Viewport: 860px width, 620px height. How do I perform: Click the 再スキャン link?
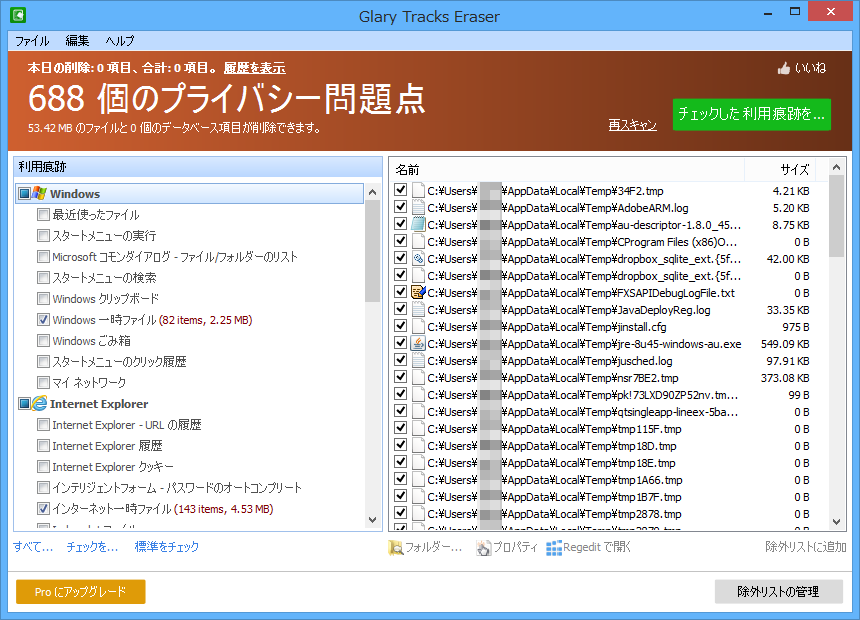click(632, 125)
